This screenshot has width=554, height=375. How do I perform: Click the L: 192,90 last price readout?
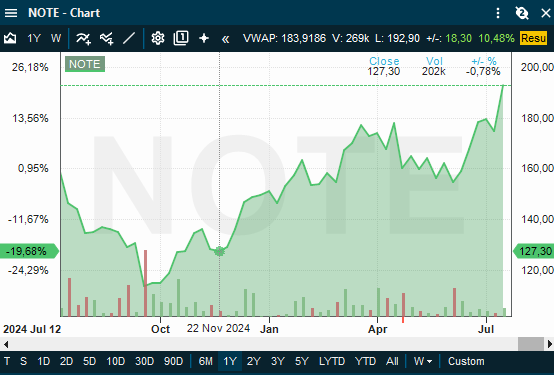397,38
